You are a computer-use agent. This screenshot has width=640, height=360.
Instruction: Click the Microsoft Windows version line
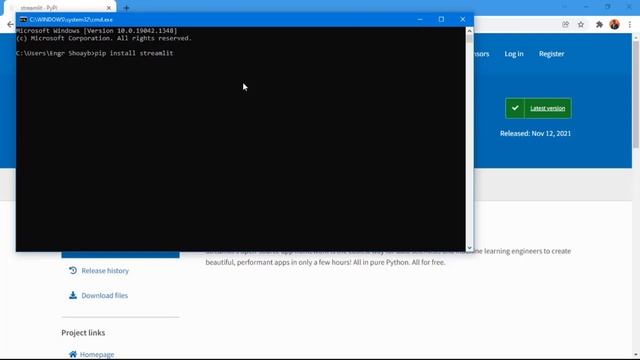pyautogui.click(x=97, y=31)
